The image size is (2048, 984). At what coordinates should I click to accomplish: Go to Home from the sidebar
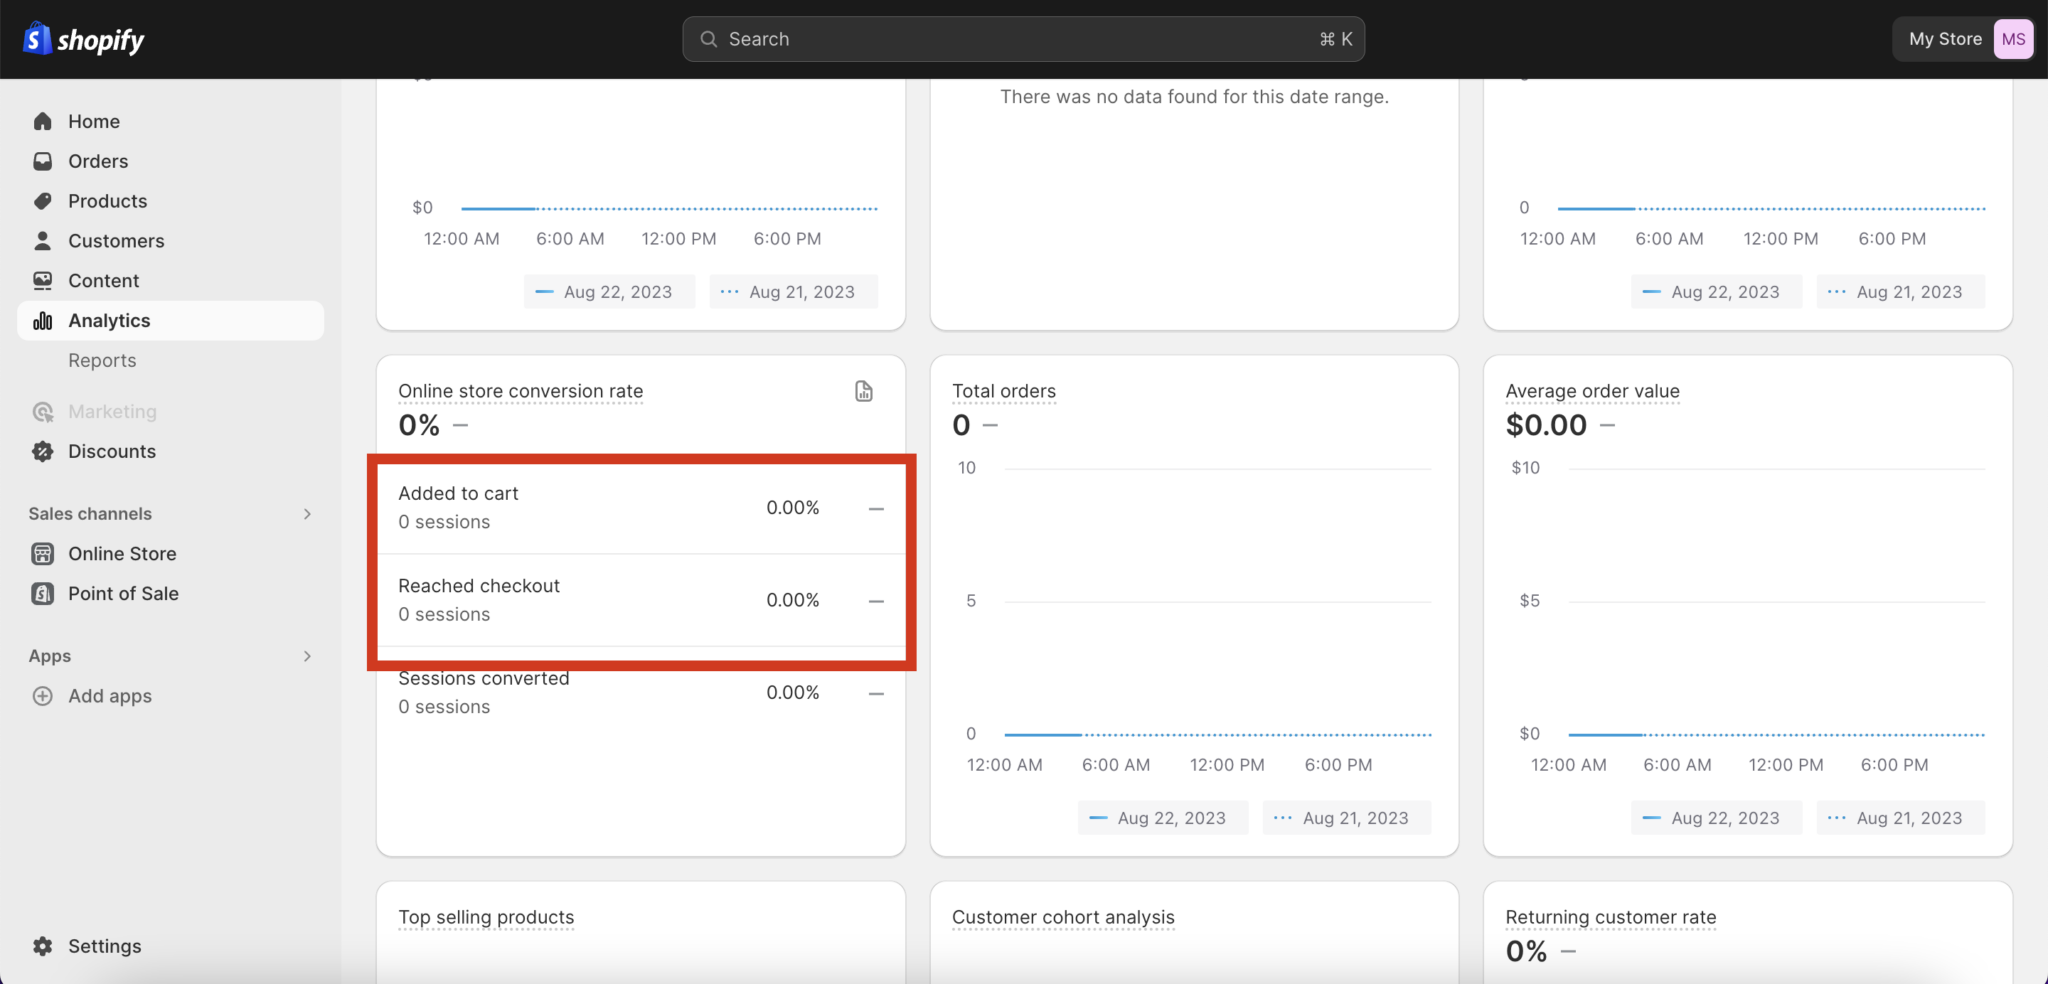pyautogui.click(x=42, y=121)
